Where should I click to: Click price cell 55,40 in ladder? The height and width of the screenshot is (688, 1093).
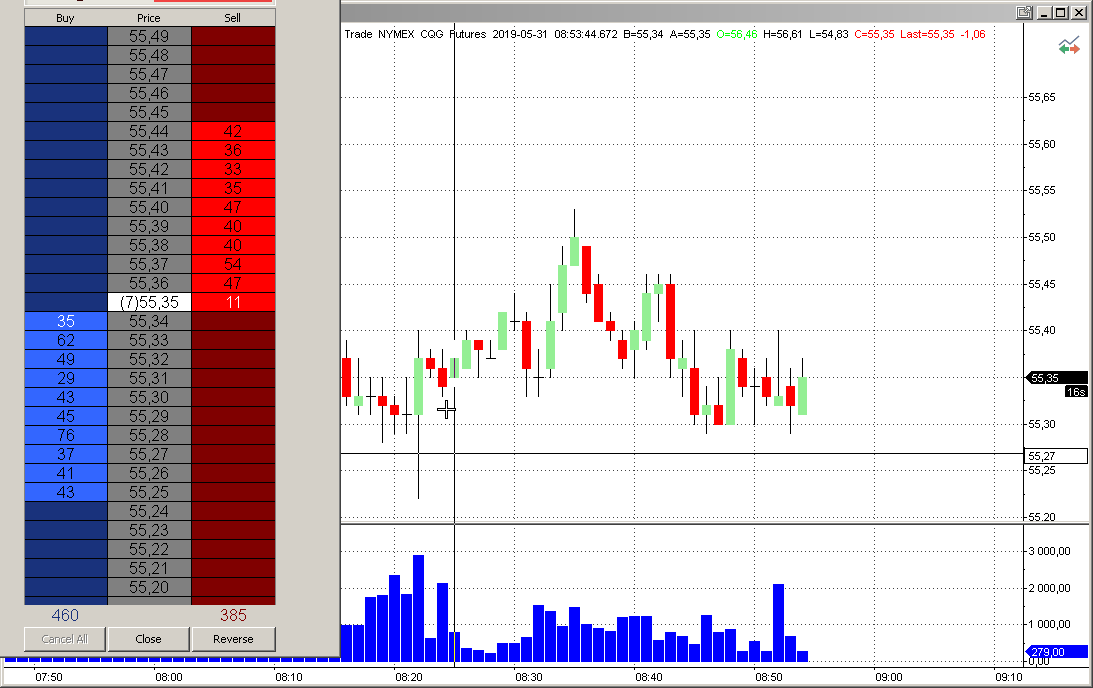(149, 207)
